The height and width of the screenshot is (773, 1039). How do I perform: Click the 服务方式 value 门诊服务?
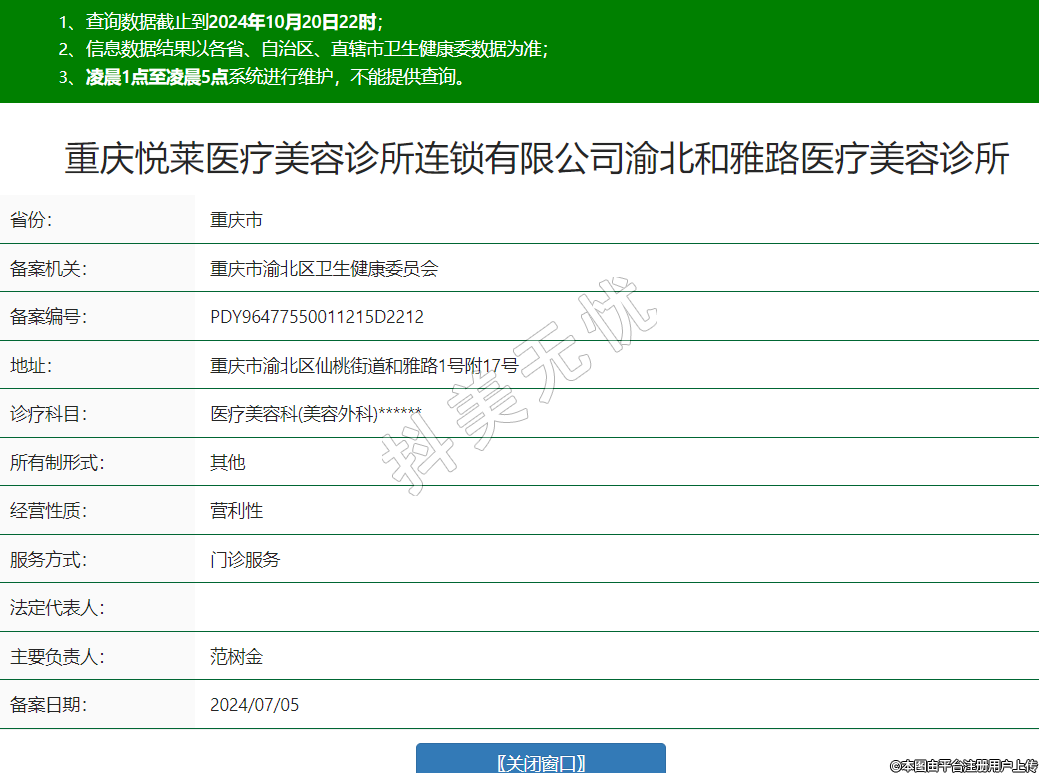[245, 559]
